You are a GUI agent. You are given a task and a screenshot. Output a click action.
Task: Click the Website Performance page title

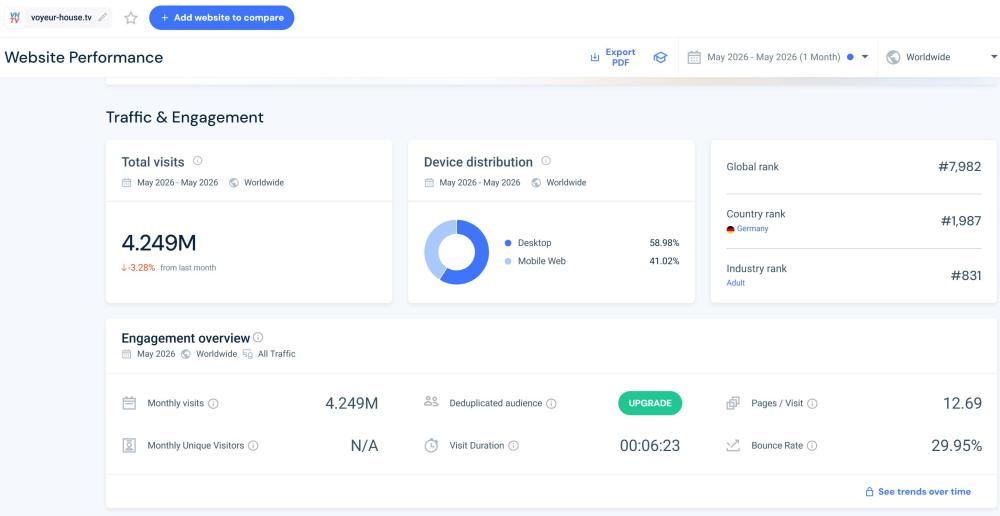click(84, 57)
